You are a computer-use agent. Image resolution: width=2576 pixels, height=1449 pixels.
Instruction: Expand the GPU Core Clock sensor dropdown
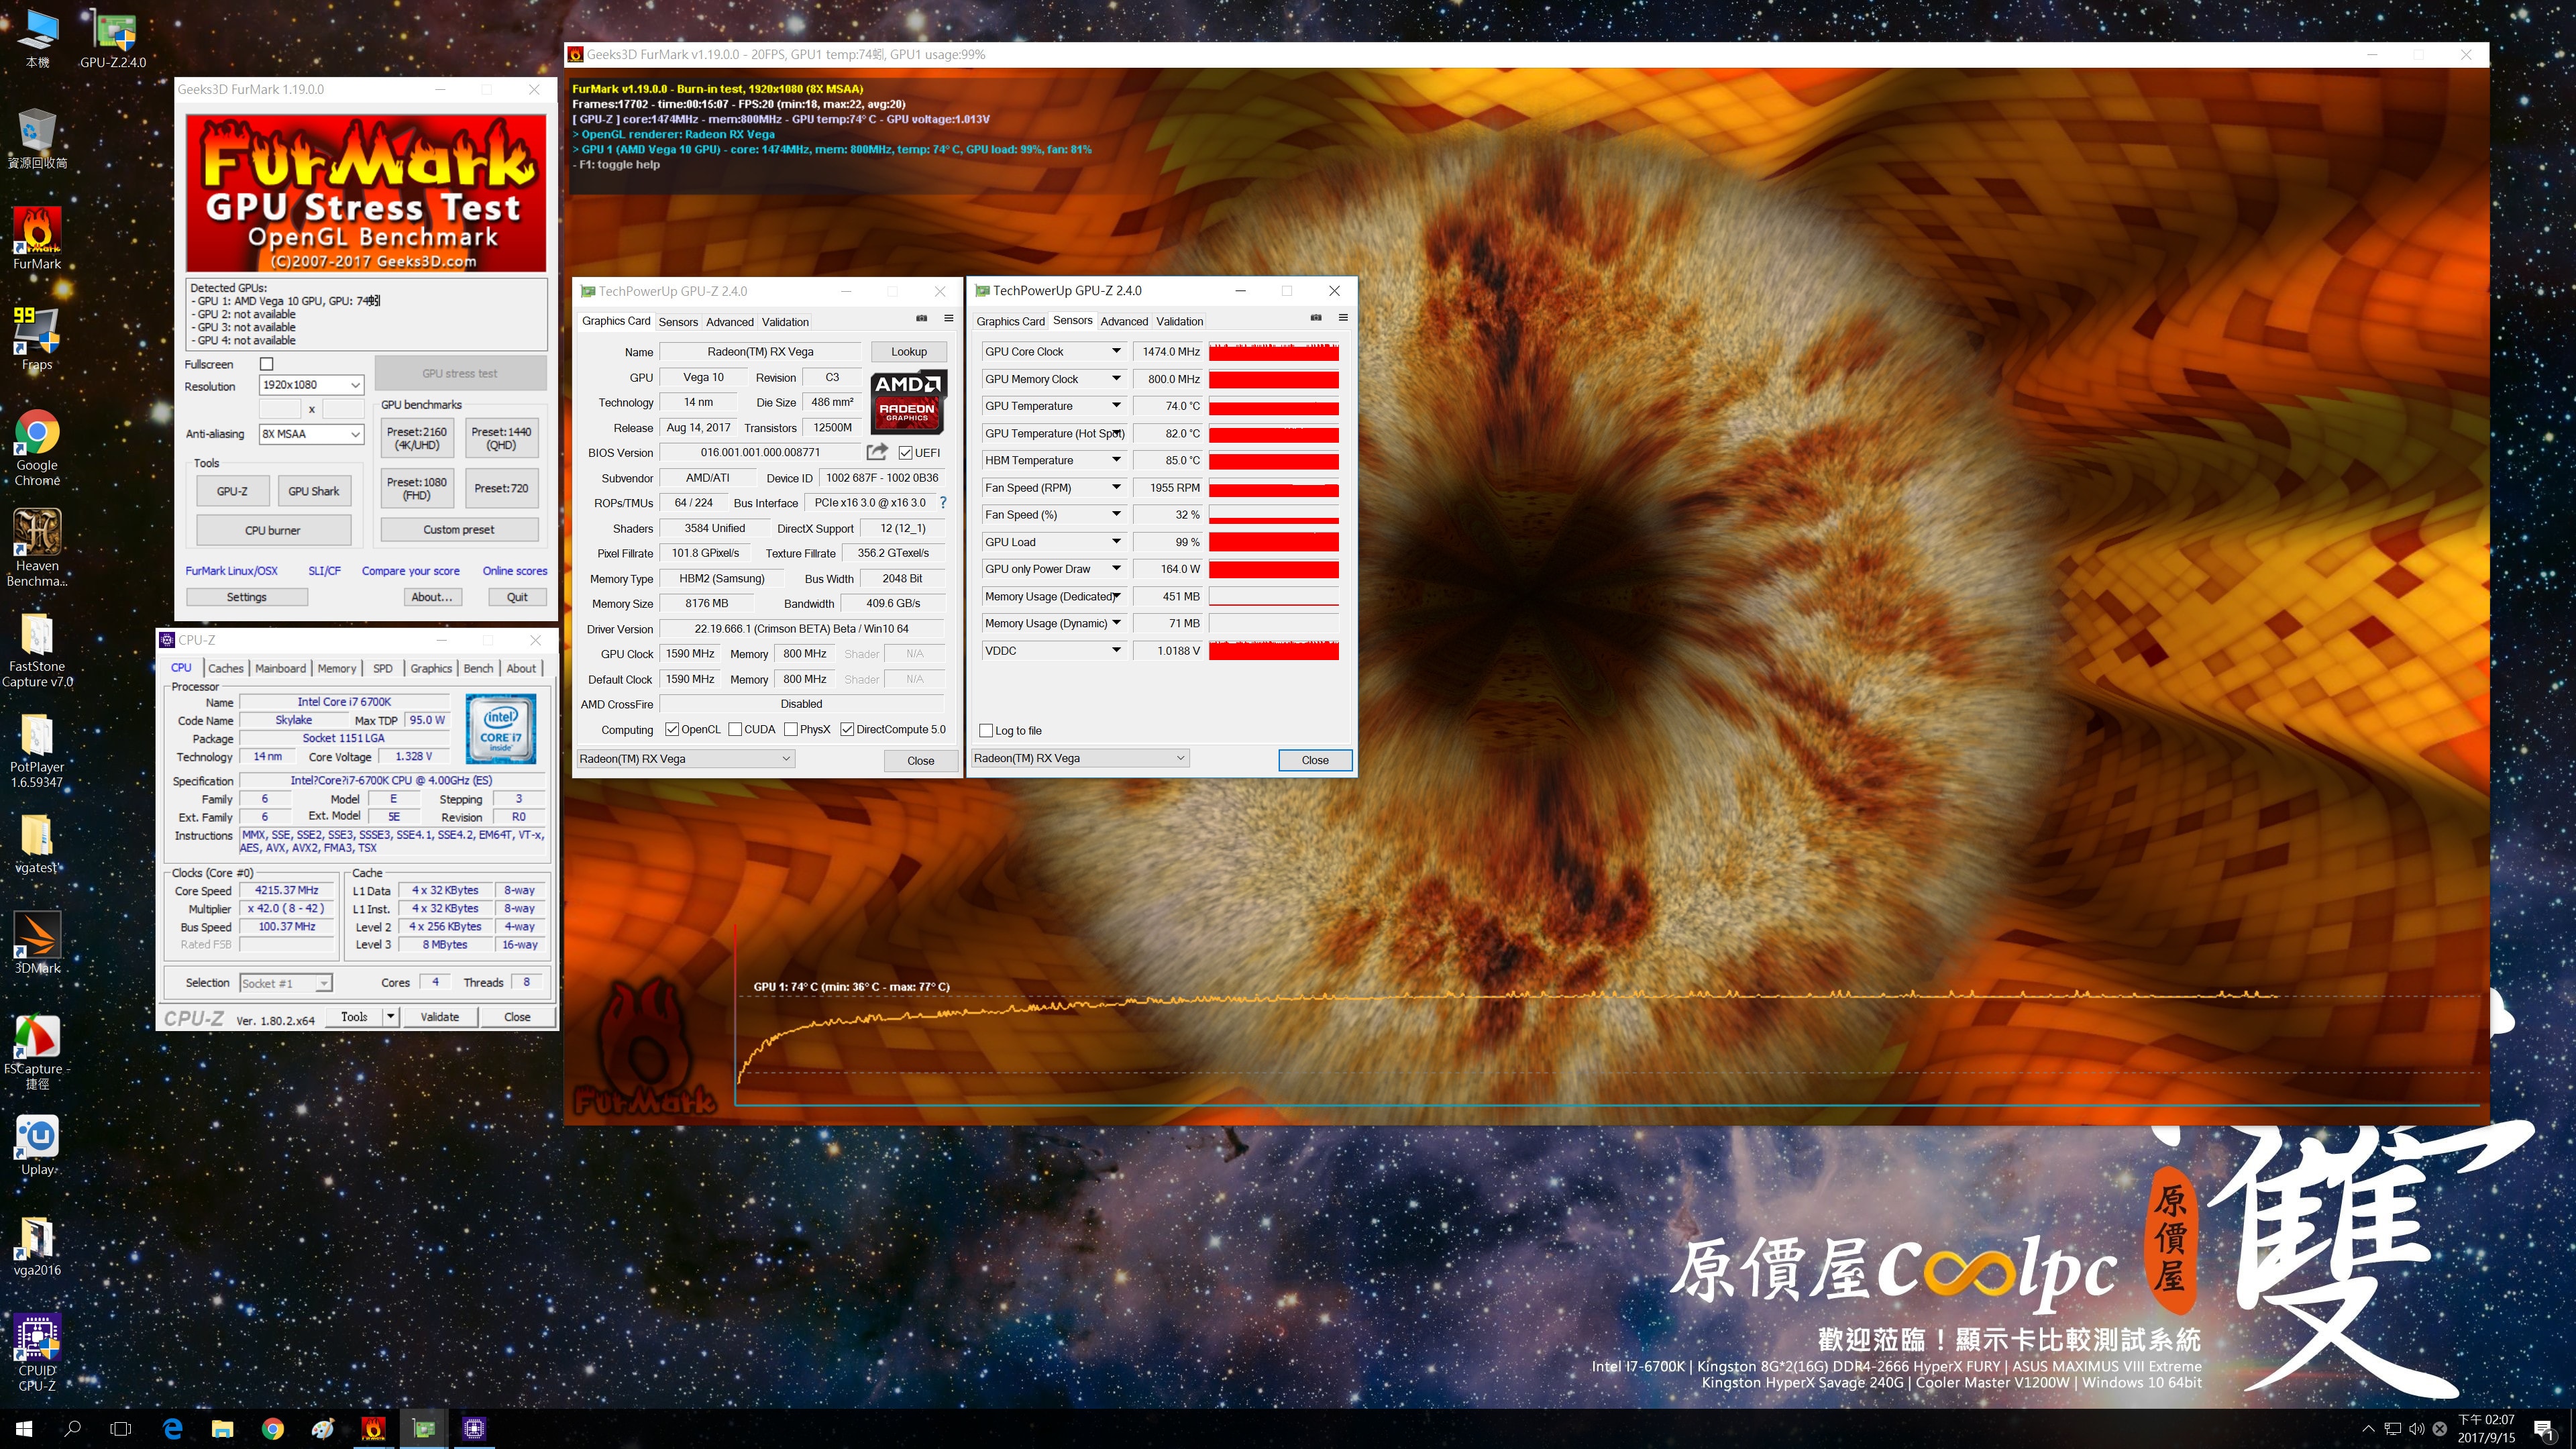(1116, 351)
